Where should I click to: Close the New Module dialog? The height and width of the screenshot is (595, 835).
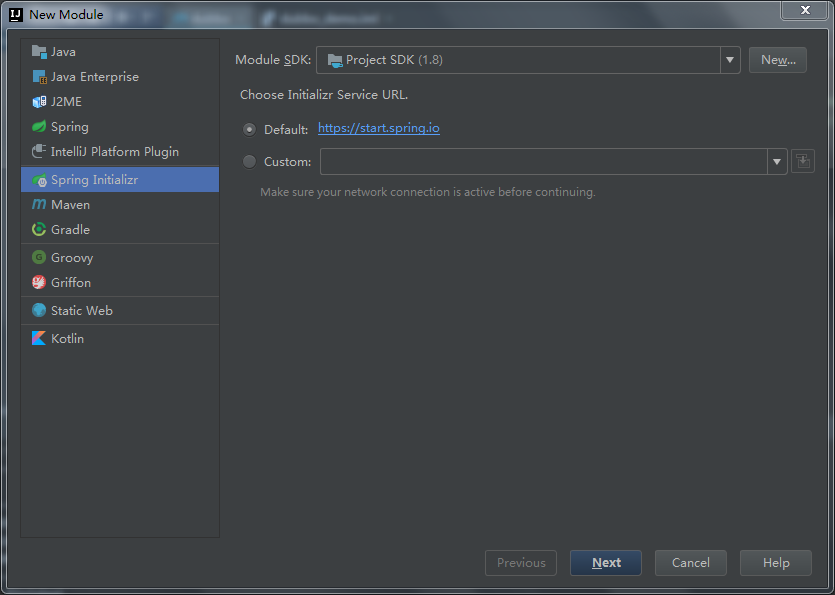[x=805, y=10]
